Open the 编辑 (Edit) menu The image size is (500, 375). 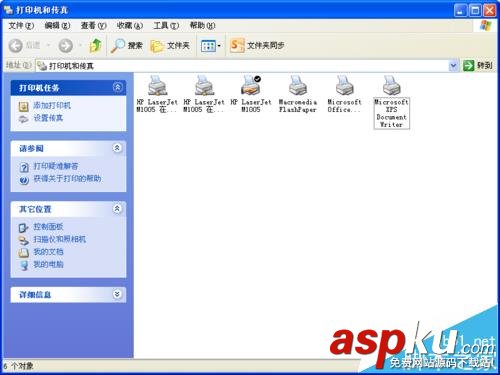(x=57, y=26)
